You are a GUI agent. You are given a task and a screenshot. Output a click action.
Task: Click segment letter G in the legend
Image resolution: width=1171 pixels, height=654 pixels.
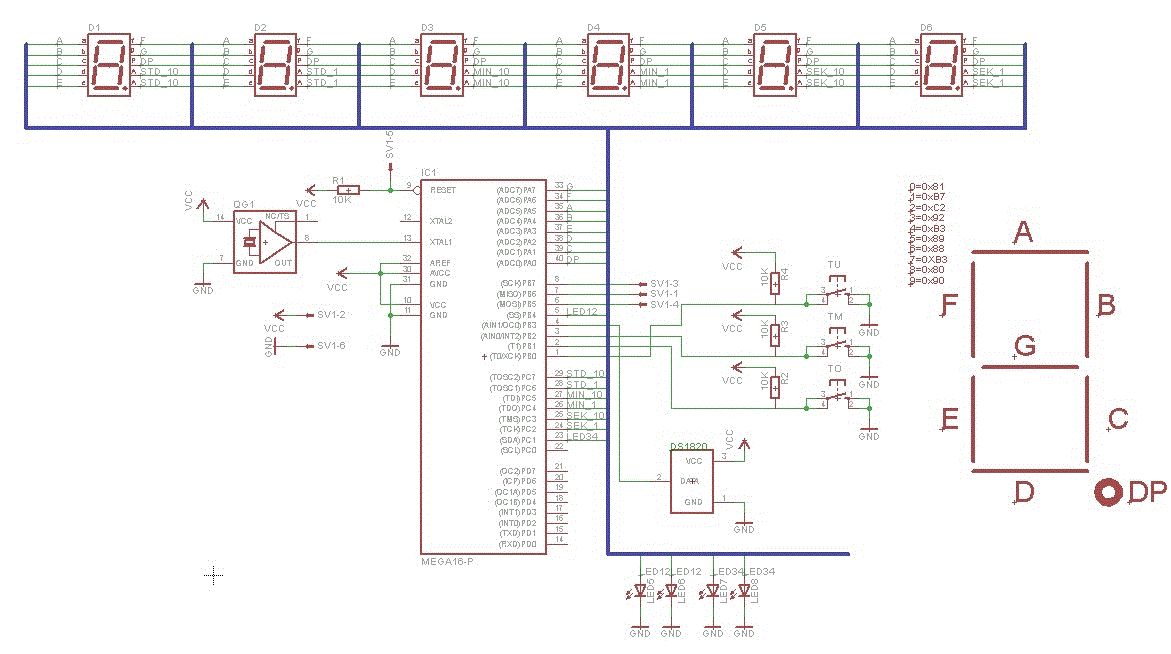tap(1025, 346)
